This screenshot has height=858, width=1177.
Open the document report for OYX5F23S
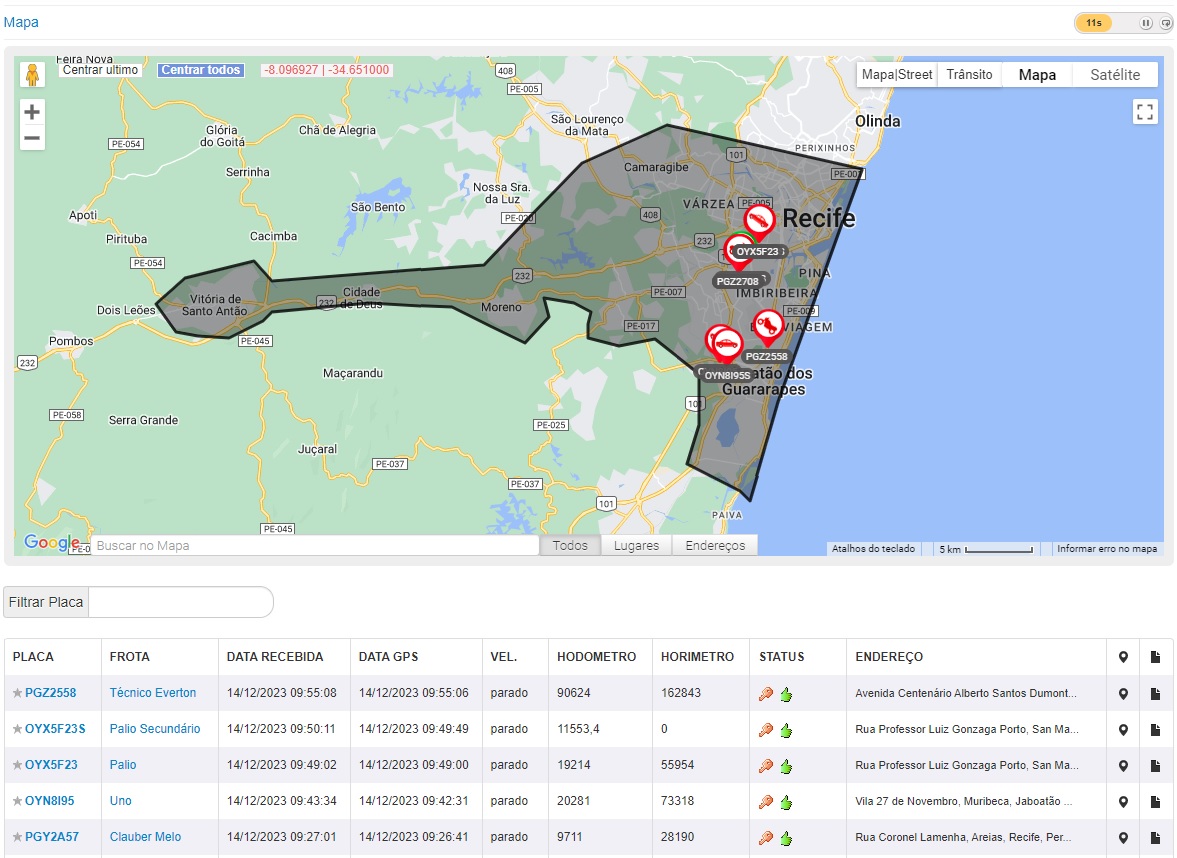click(x=1155, y=730)
